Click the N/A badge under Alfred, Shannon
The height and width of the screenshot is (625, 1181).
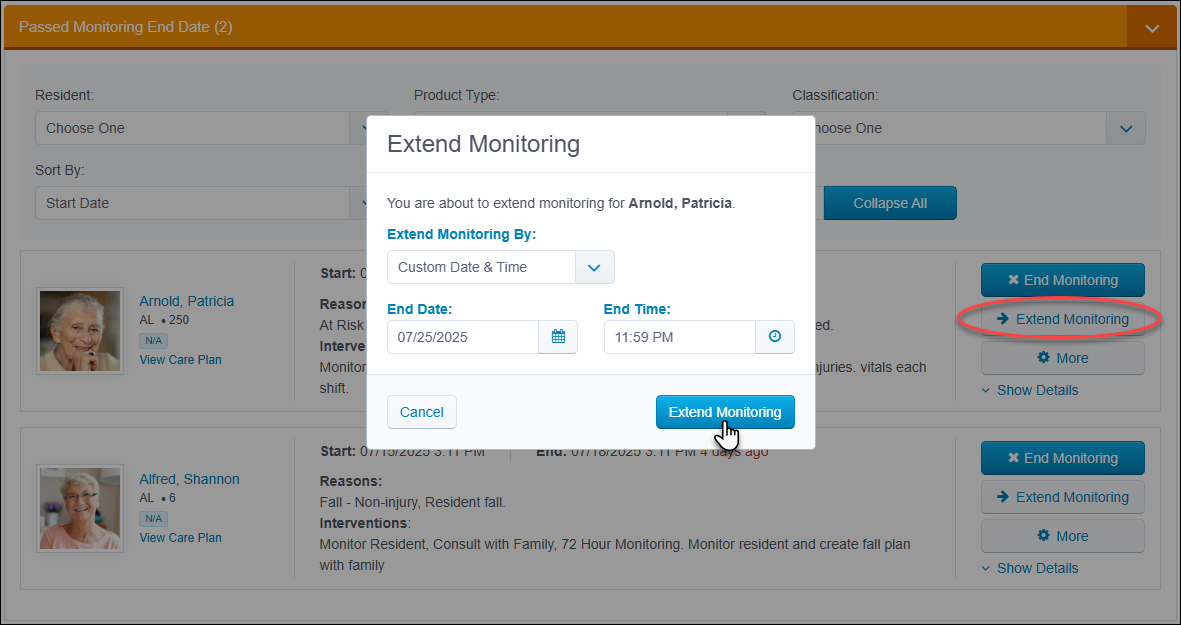(154, 519)
